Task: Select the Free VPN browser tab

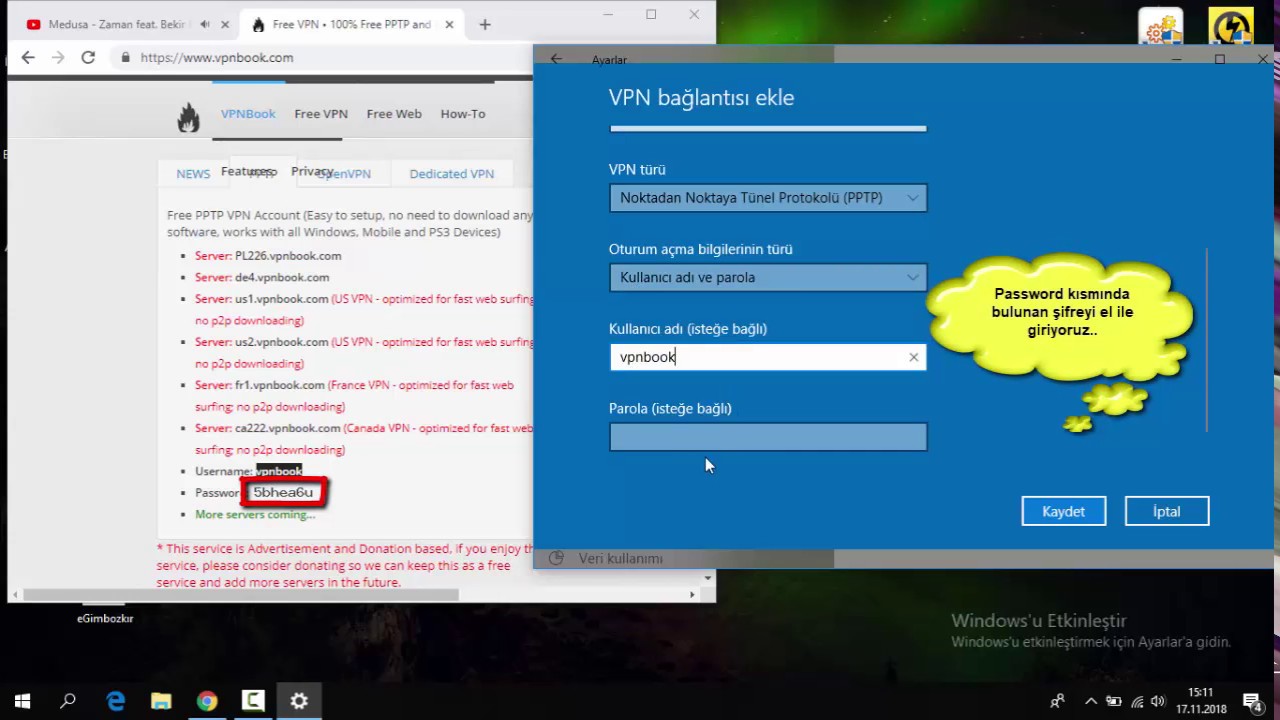Action: coord(350,24)
